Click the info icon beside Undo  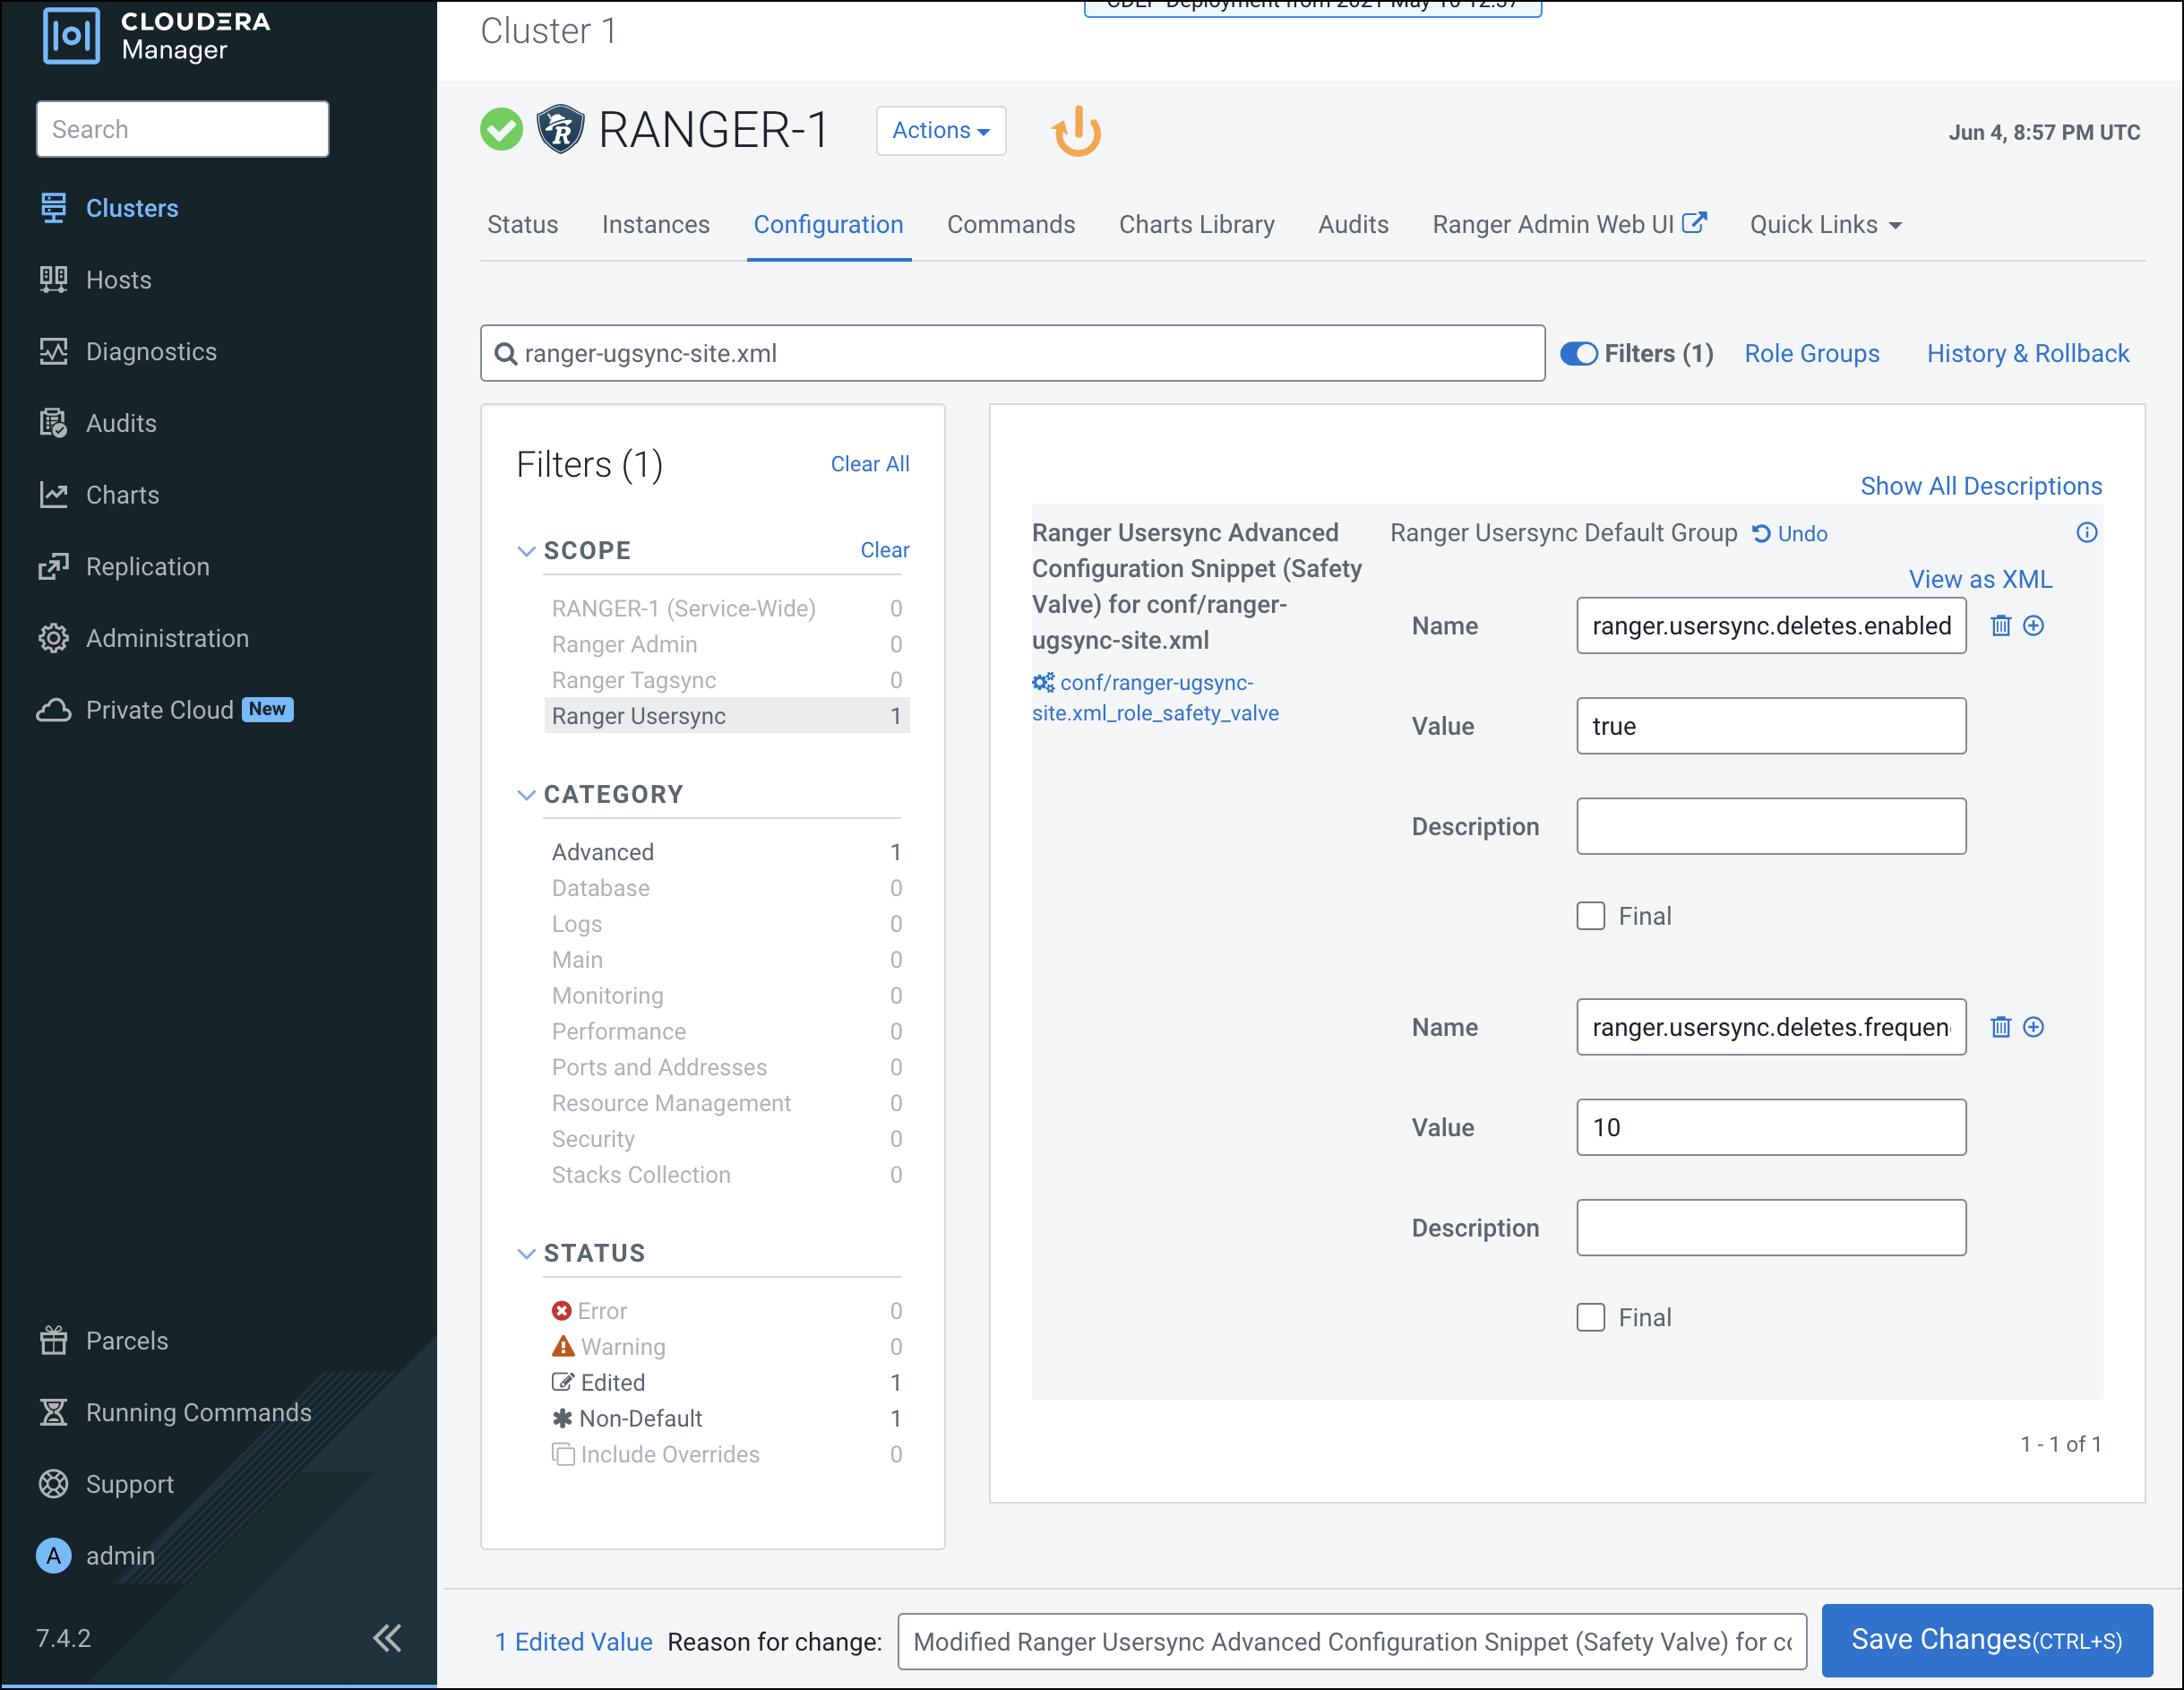[2086, 533]
